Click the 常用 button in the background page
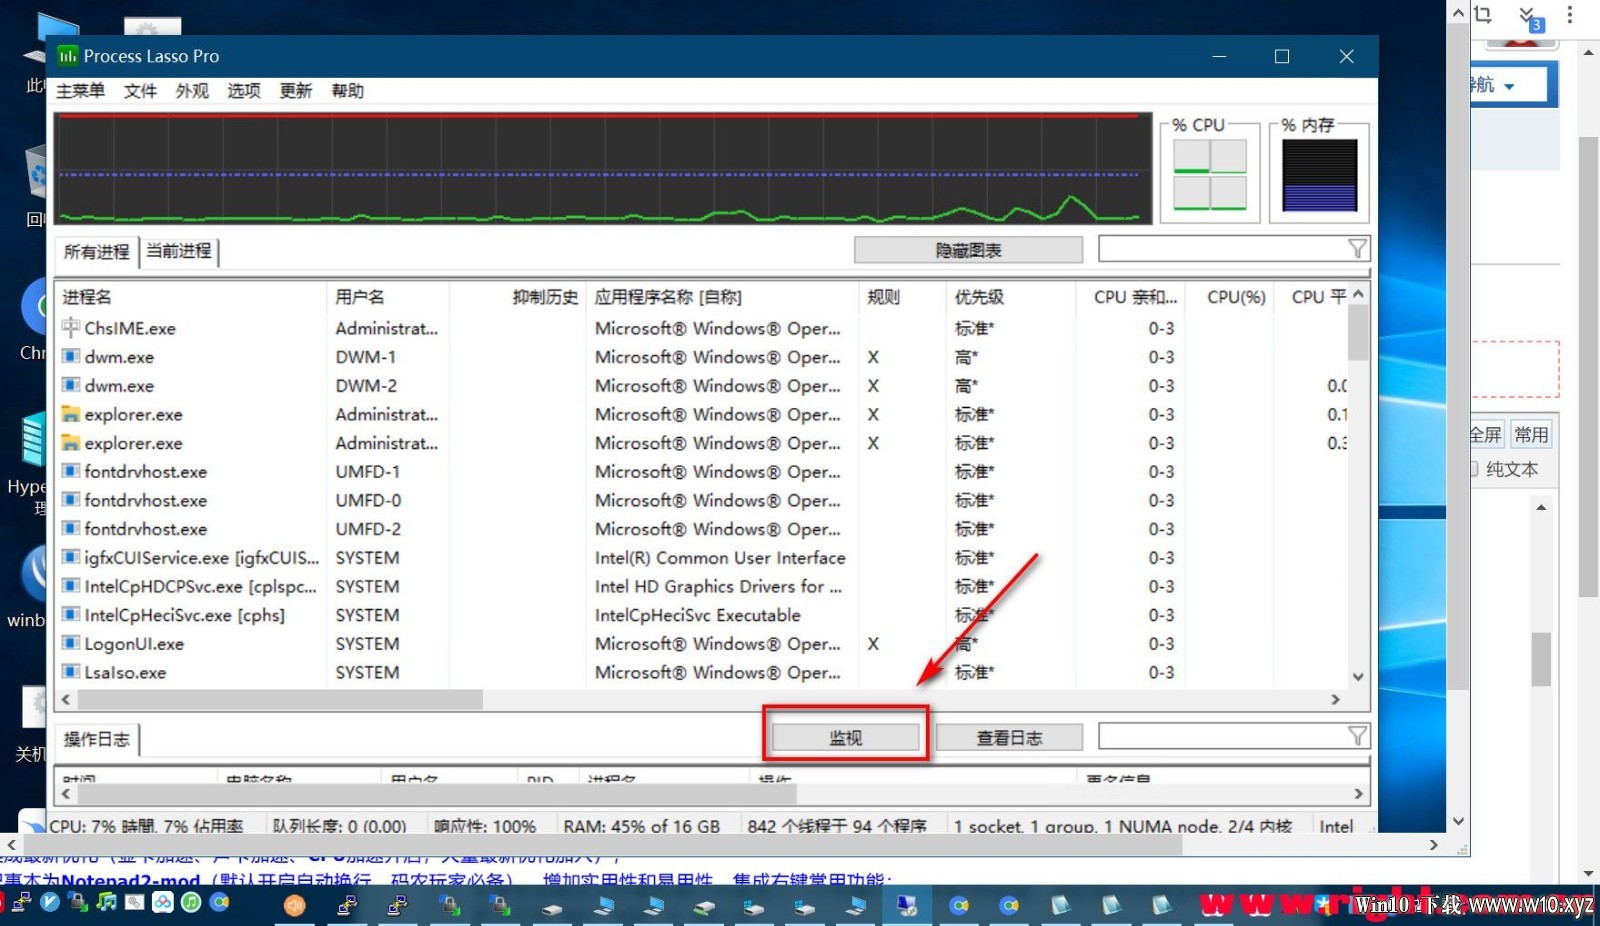 1530,434
